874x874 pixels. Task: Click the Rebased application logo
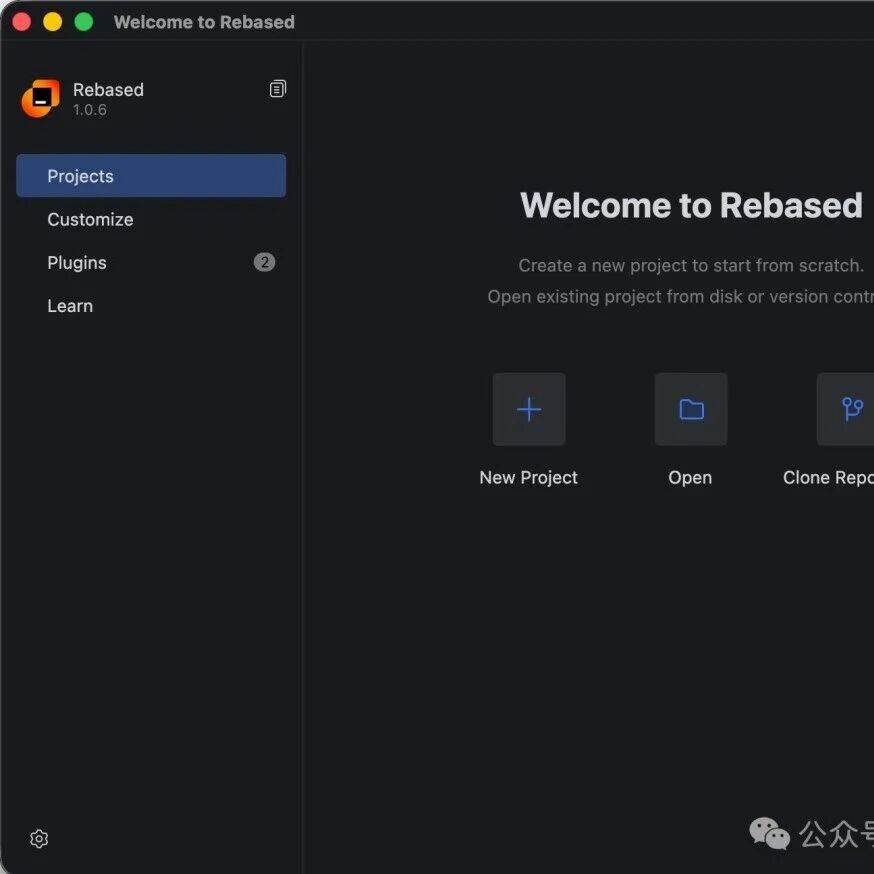[41, 98]
